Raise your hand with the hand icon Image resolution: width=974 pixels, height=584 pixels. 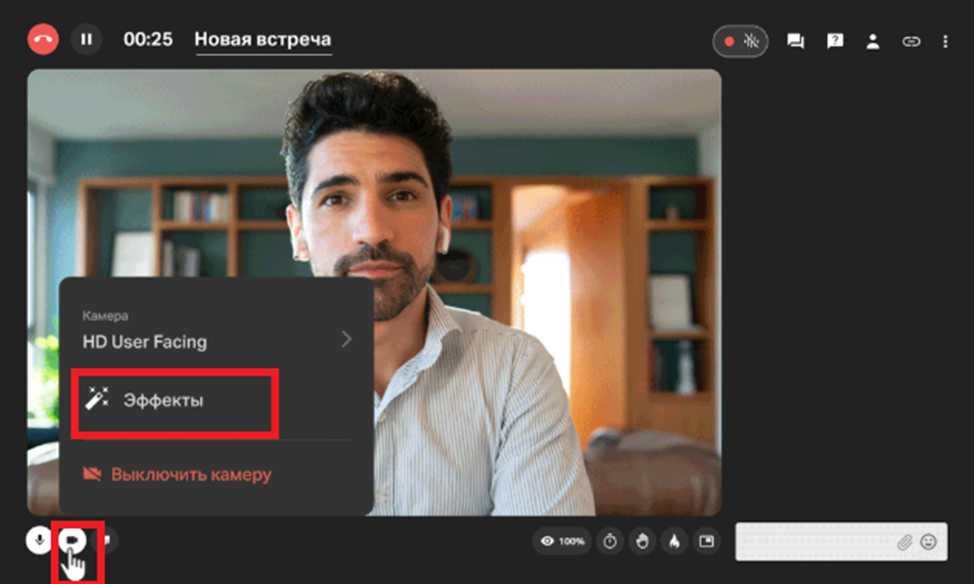point(641,541)
